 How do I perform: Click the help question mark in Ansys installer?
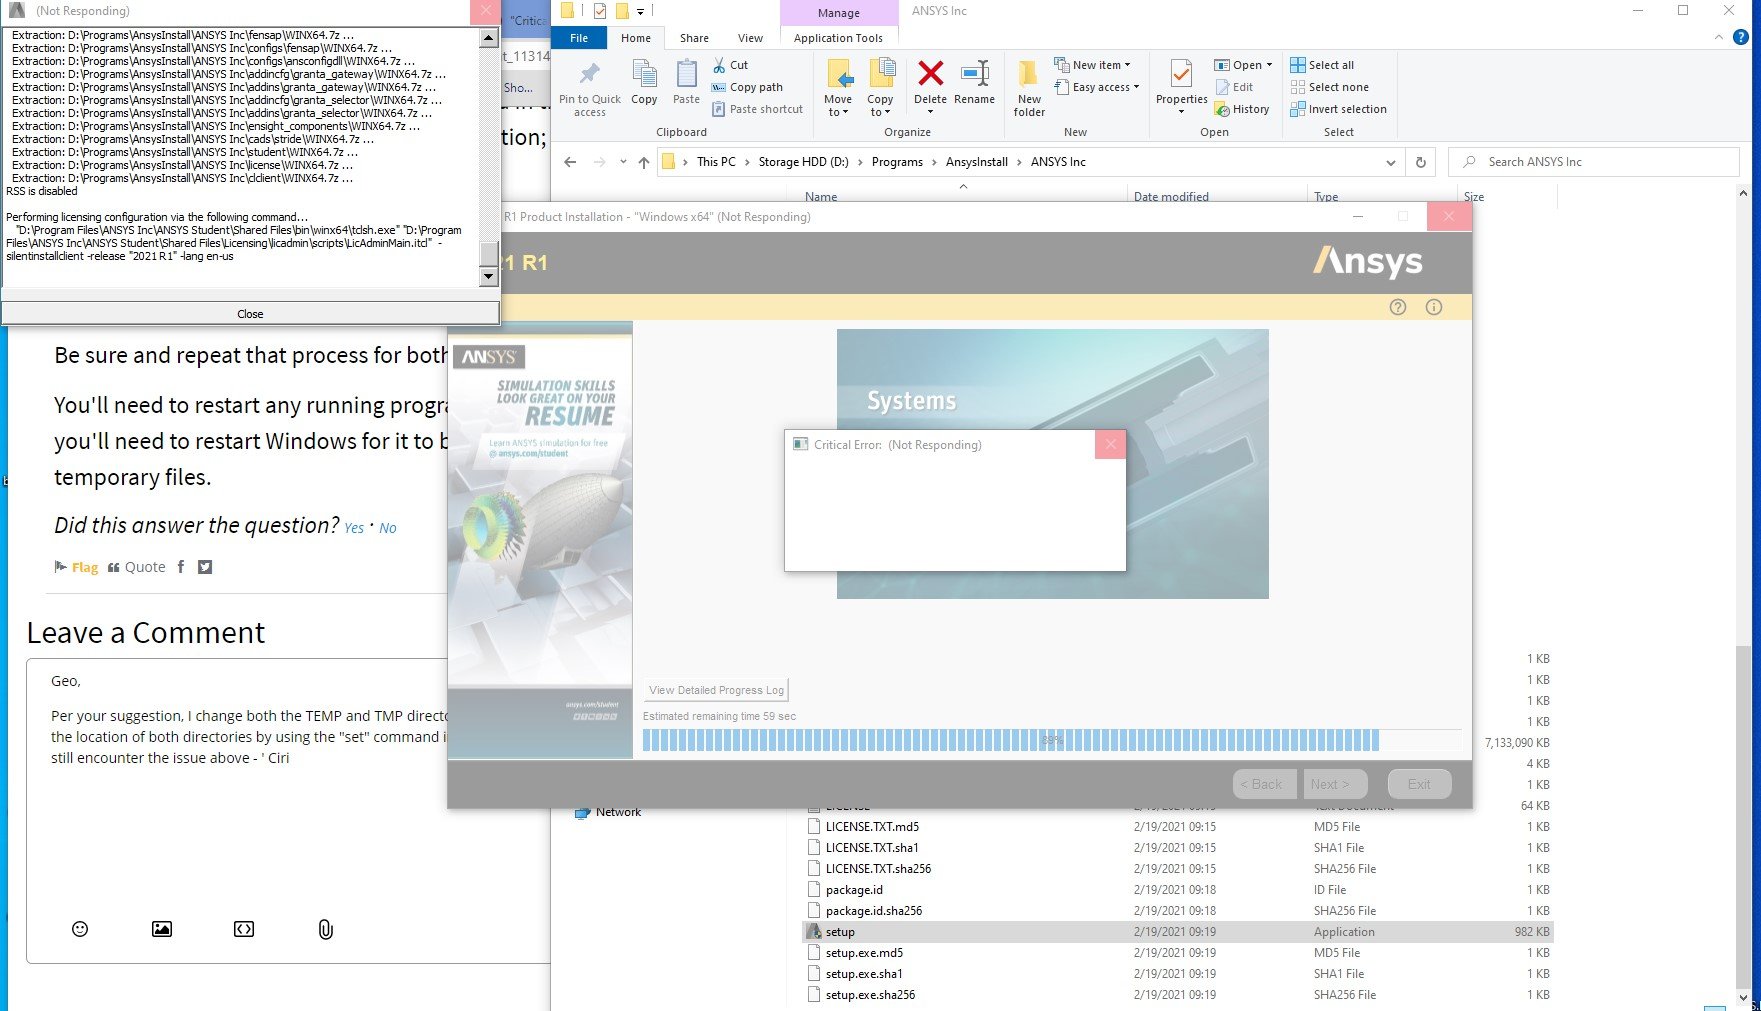point(1398,307)
